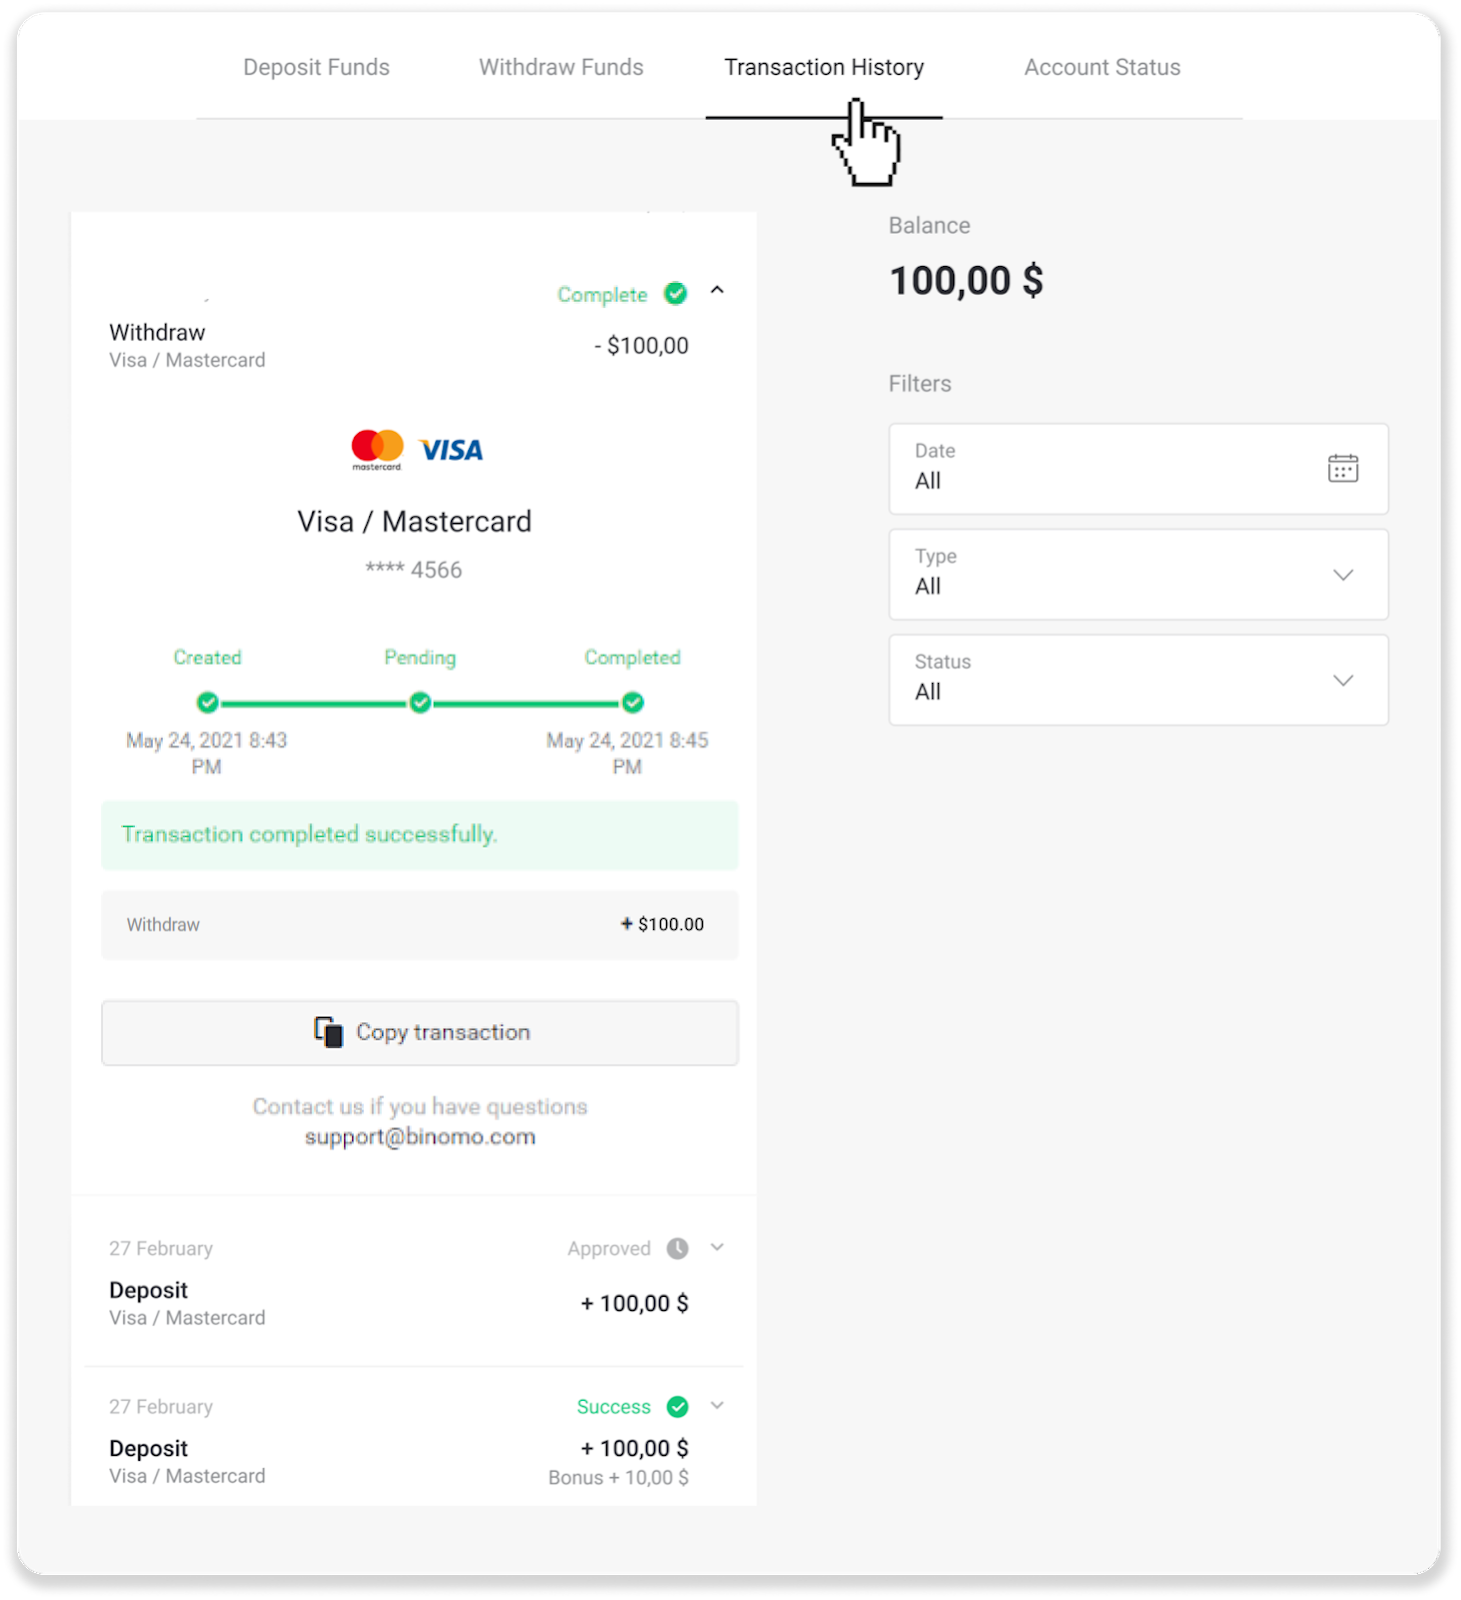Expand the Success deposit with bonus
Viewport: 1461px width, 1600px height.
(717, 1405)
